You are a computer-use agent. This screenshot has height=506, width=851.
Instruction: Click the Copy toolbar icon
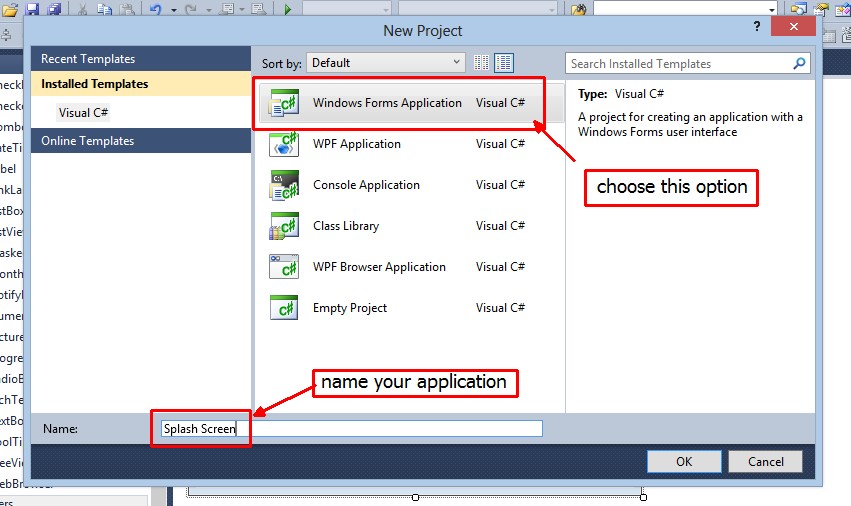point(105,8)
